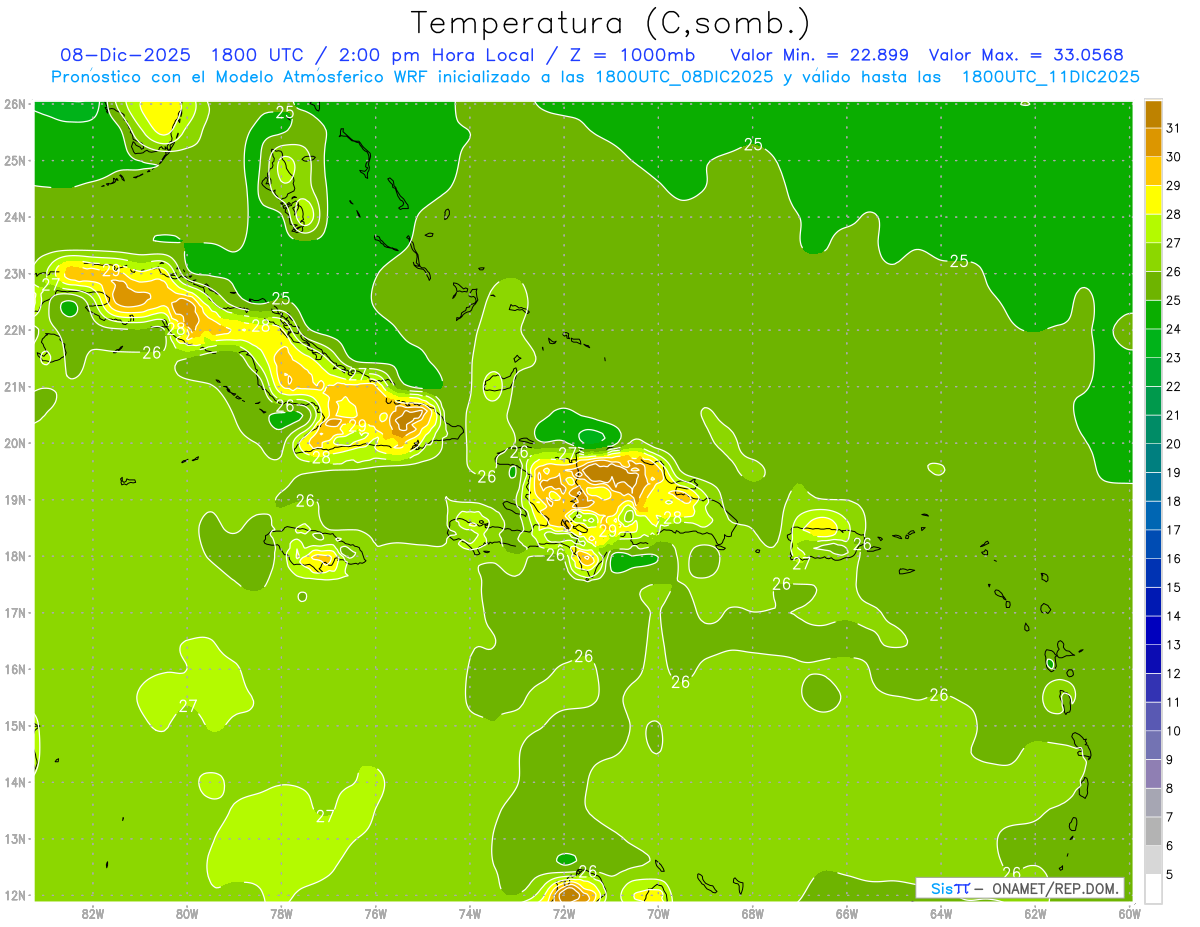Click the '62W' longitude axis label

[1036, 913]
